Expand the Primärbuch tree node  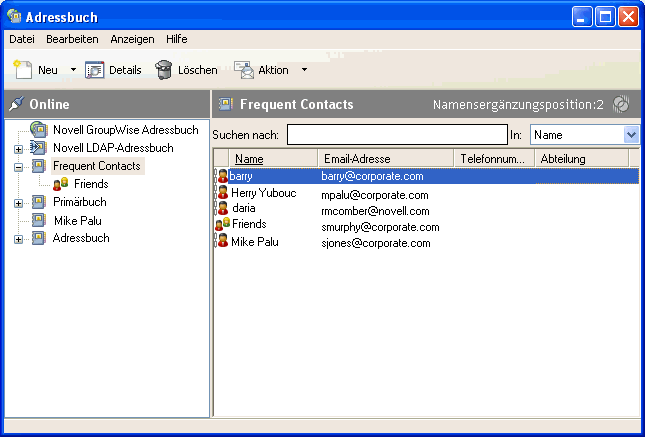coord(18,203)
